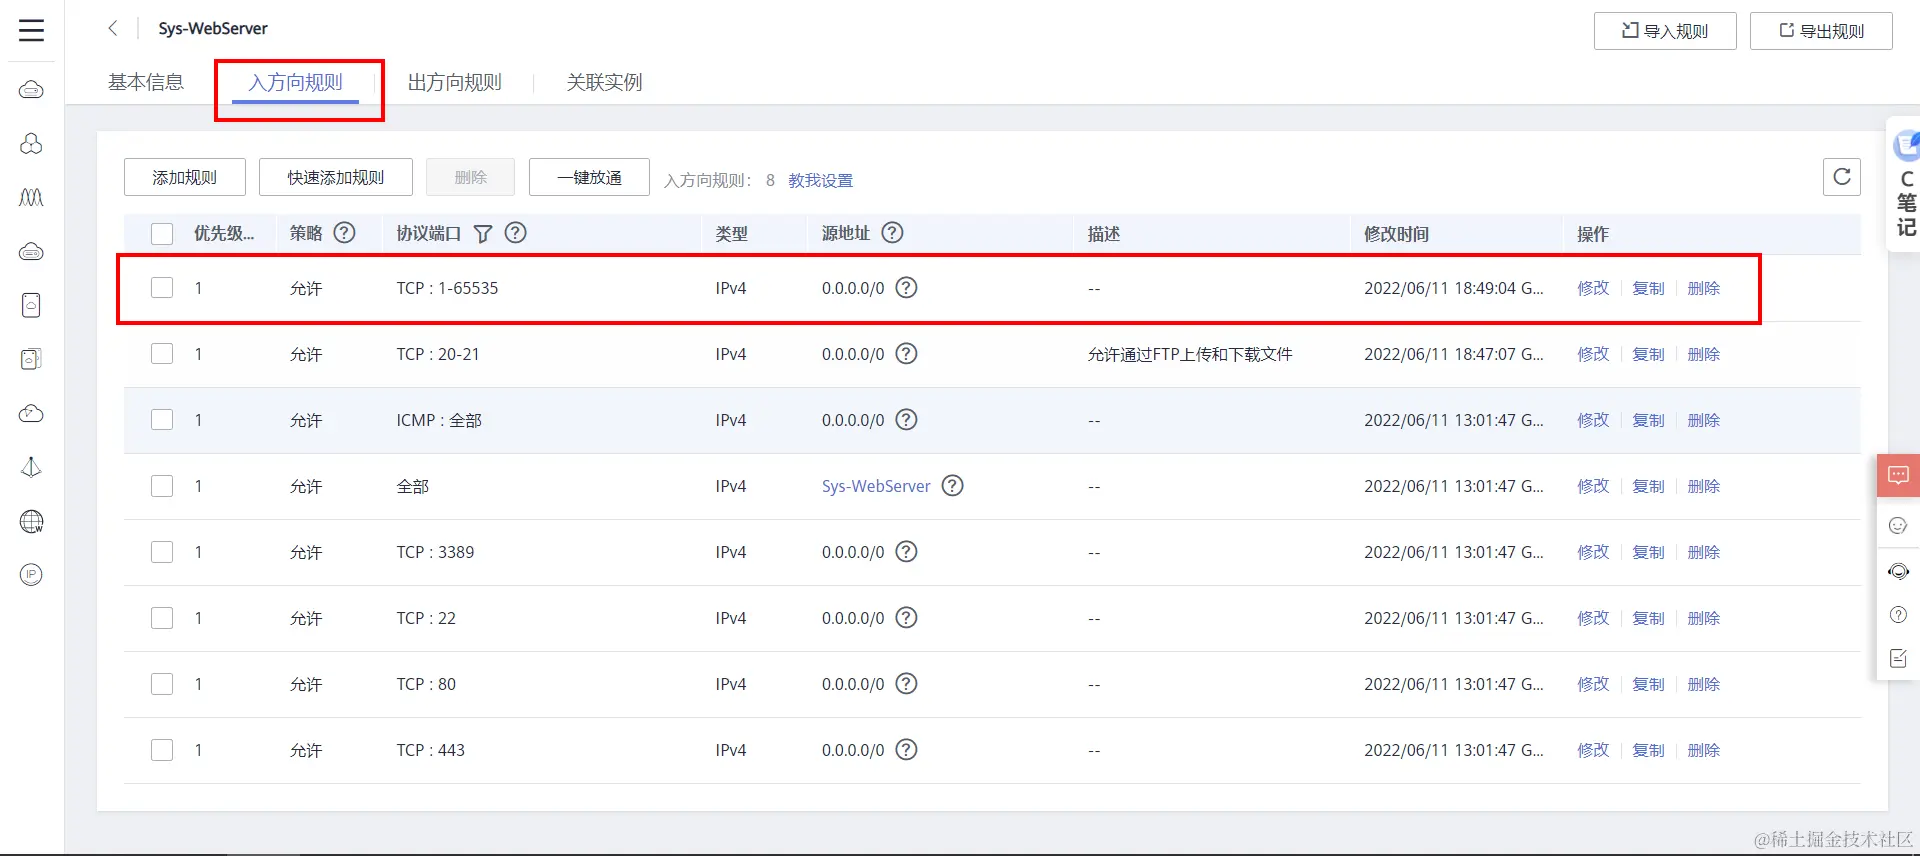Image resolution: width=1920 pixels, height=856 pixels.
Task: Click the Sys-WebServer source address link
Action: point(876,486)
